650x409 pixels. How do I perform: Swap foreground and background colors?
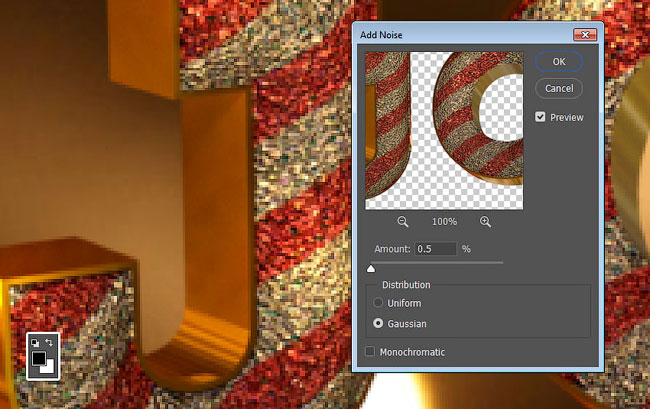(49, 343)
